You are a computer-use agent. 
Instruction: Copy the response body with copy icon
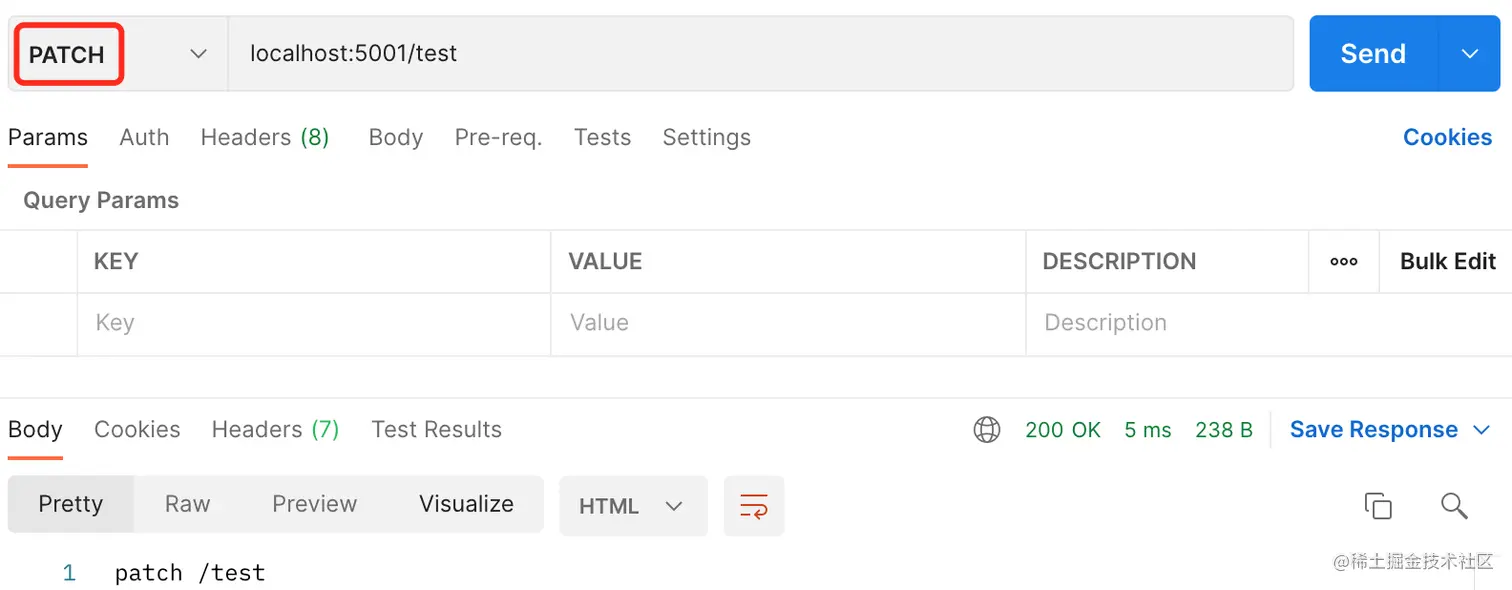(x=1377, y=506)
